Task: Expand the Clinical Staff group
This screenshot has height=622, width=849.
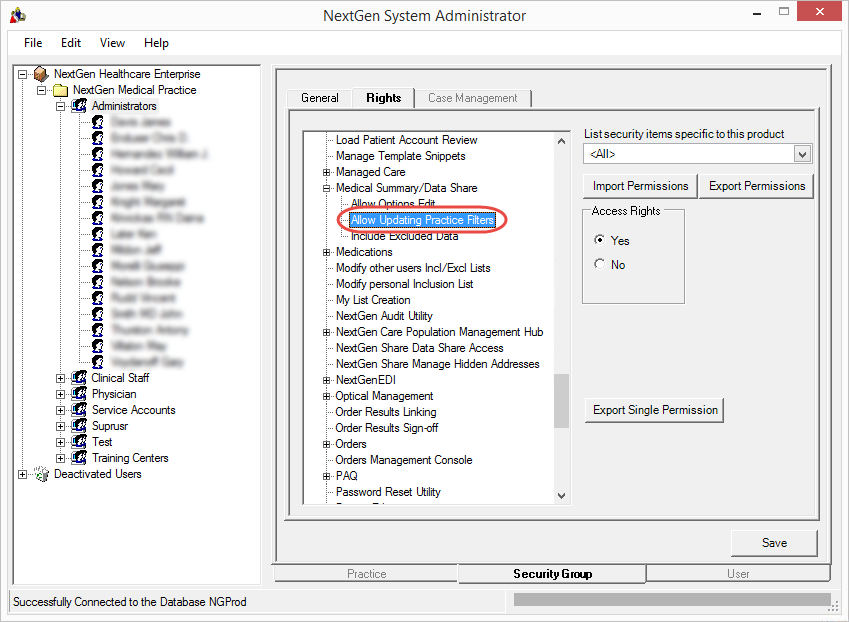Action: click(61, 378)
